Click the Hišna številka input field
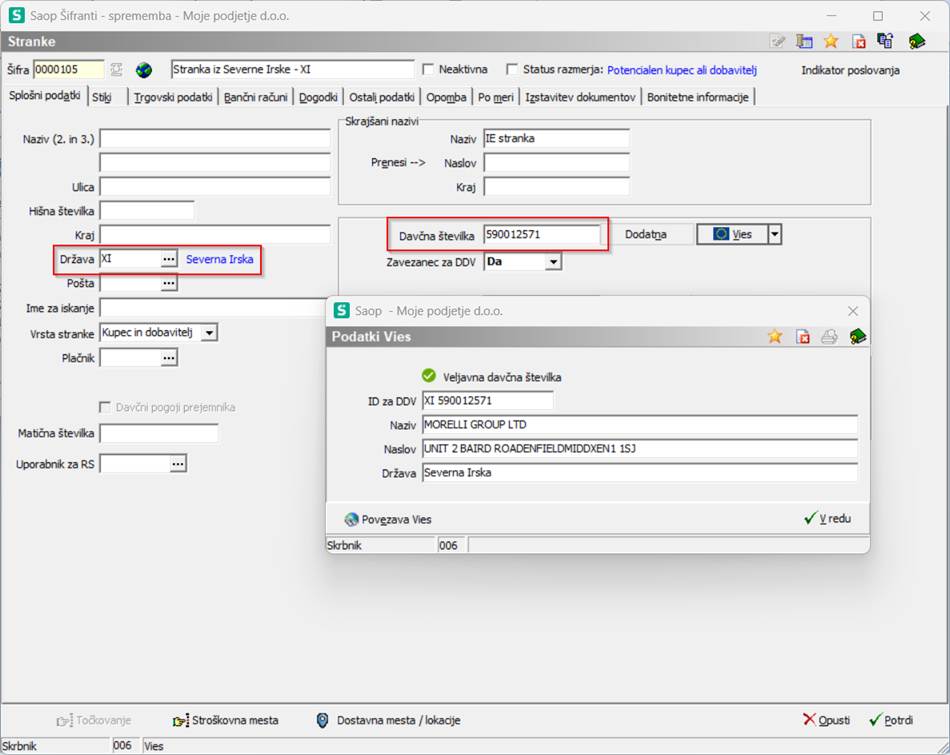The image size is (950, 755). pos(147,210)
